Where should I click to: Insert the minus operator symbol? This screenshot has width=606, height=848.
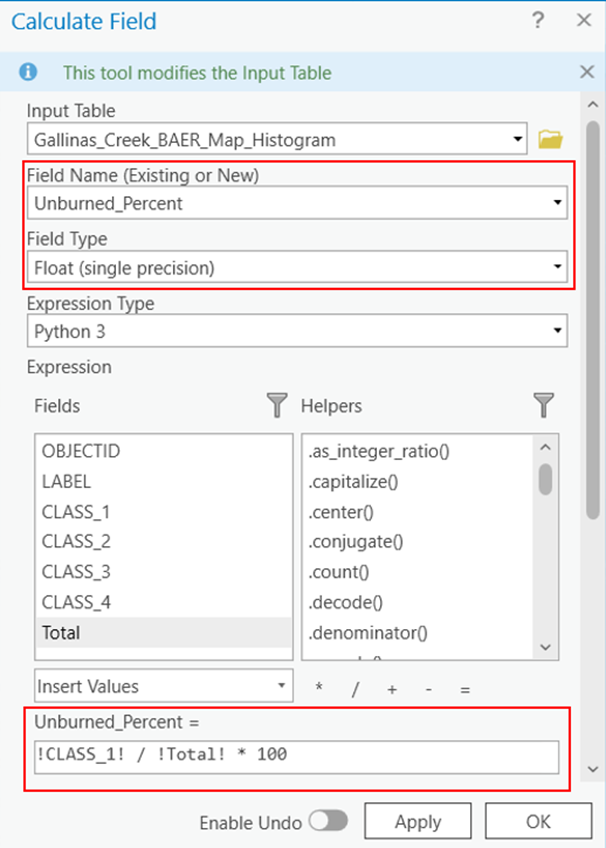click(x=428, y=689)
